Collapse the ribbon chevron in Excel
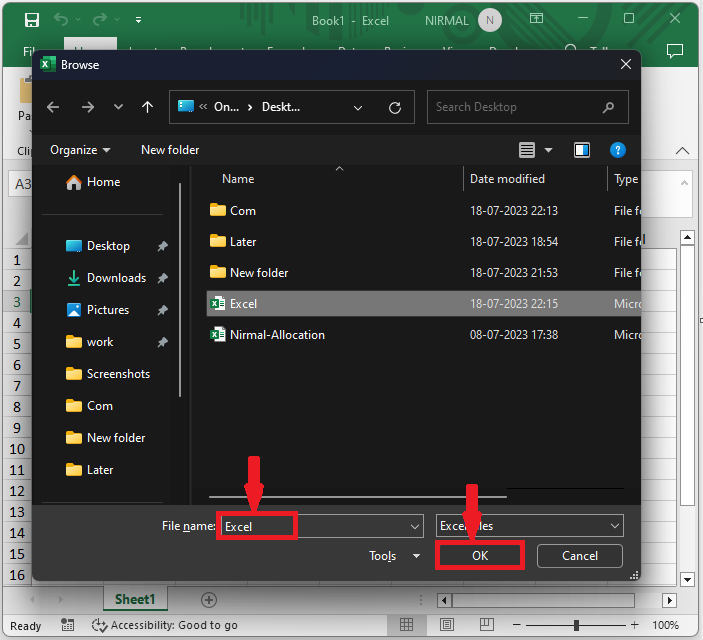Viewport: 703px width, 640px height. point(682,151)
